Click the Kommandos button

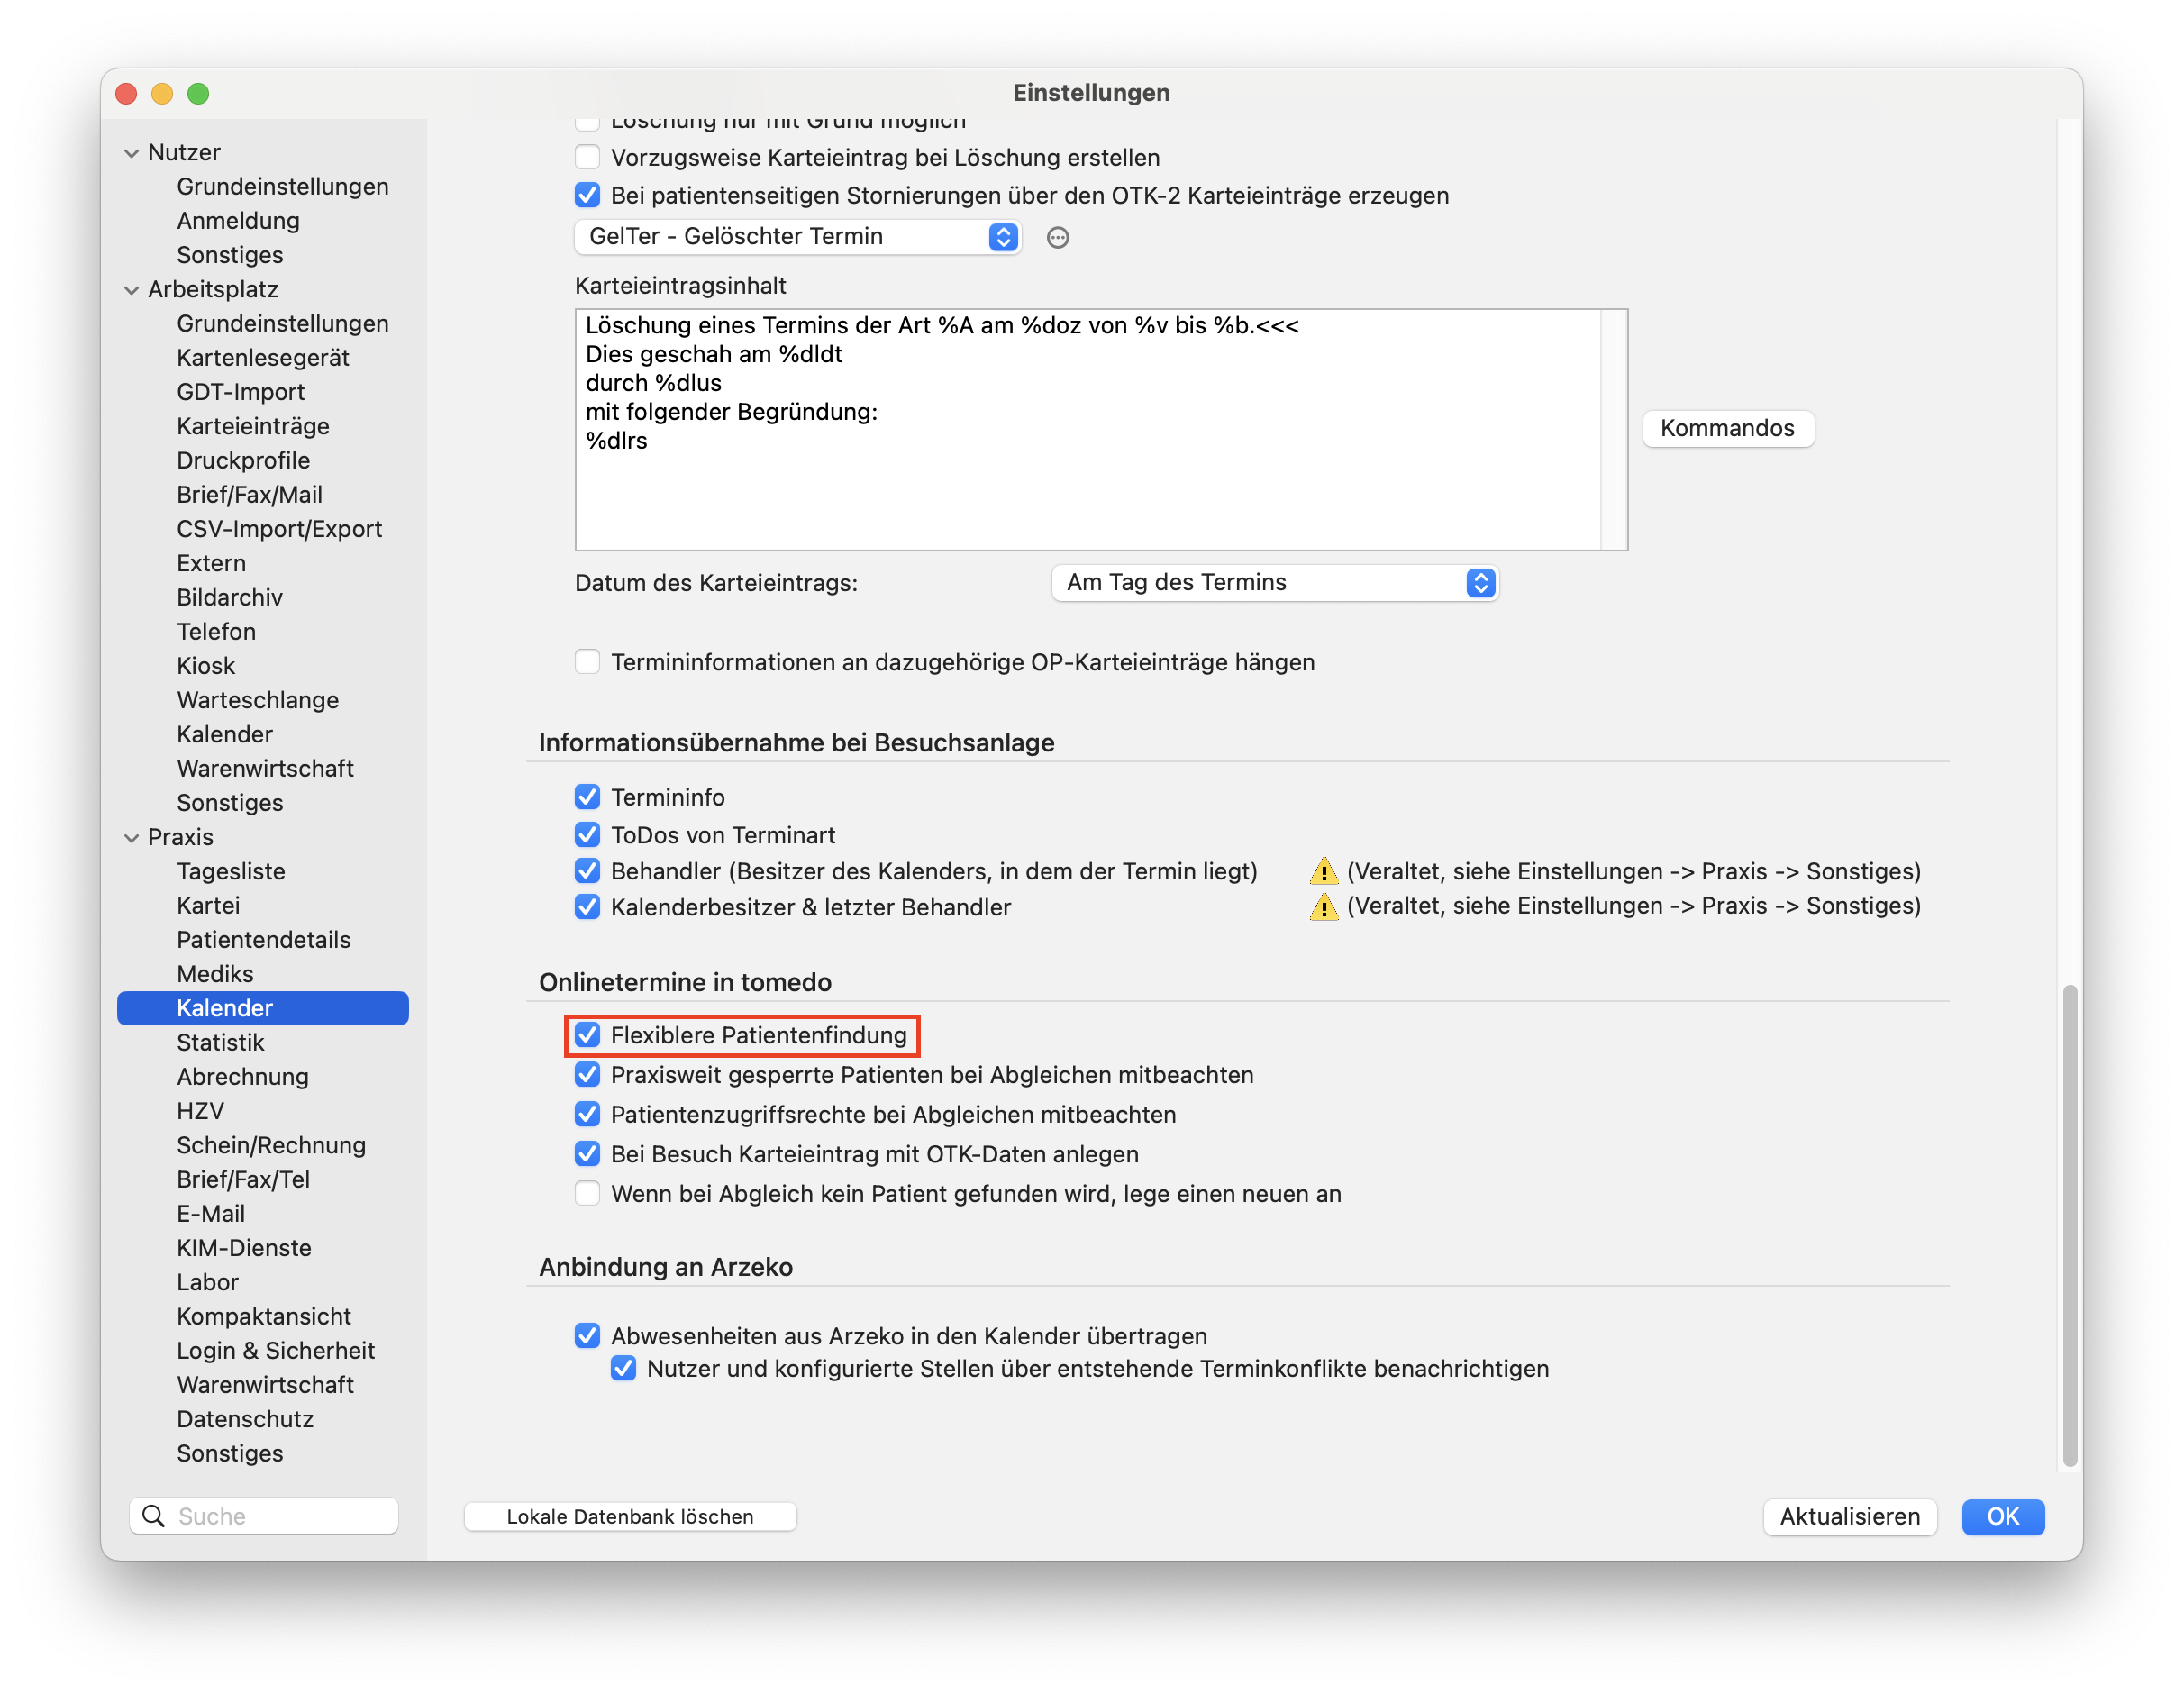click(1727, 428)
